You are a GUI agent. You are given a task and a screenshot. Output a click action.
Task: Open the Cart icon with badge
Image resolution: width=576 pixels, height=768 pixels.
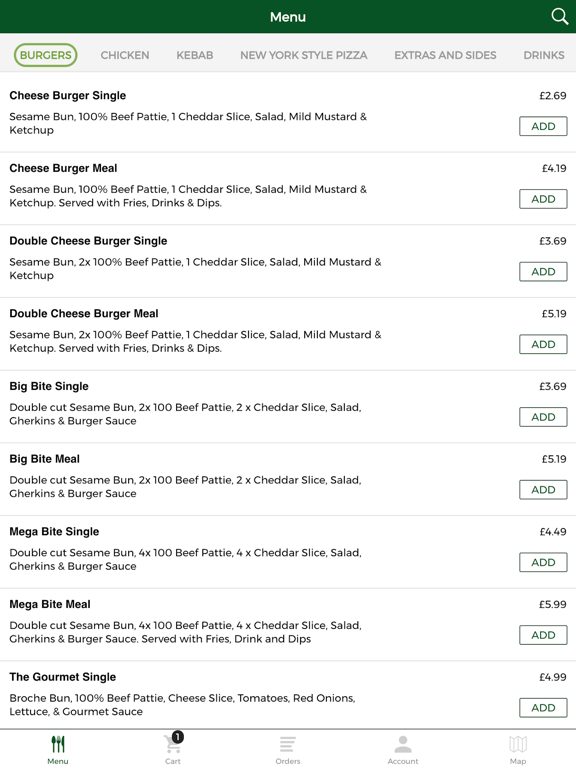173,743
